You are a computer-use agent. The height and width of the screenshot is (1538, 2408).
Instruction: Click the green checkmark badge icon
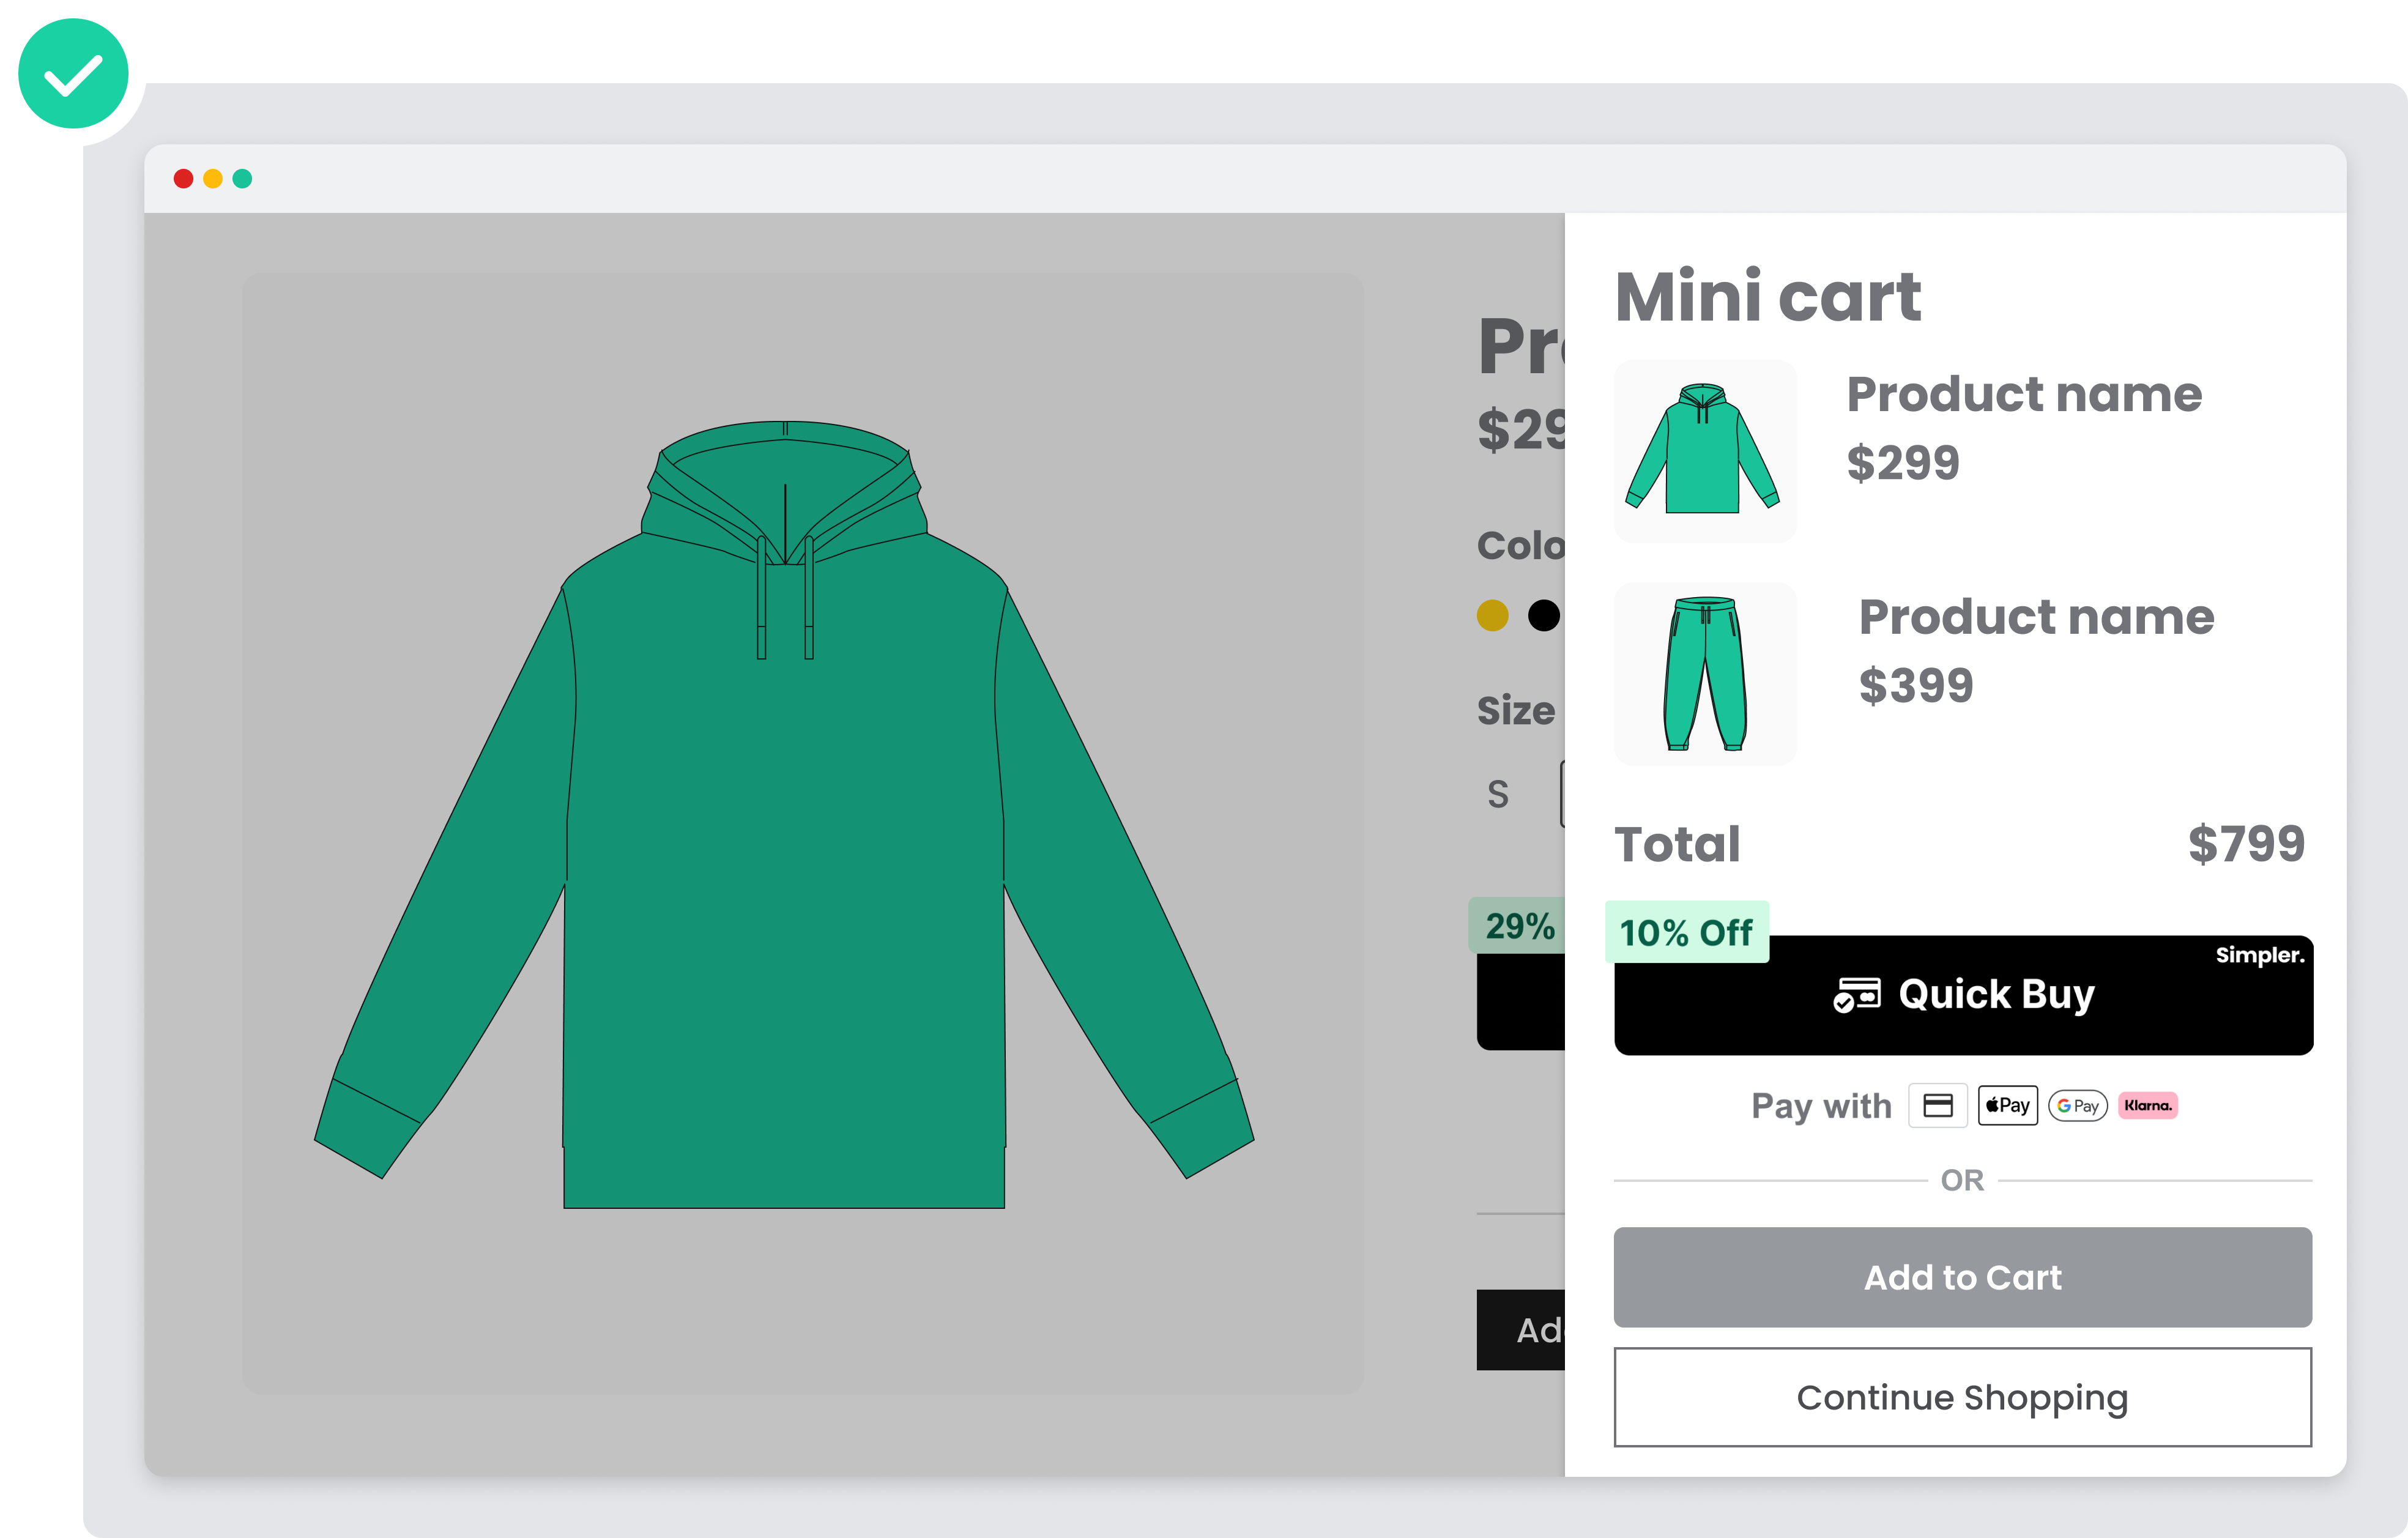pyautogui.click(x=73, y=74)
